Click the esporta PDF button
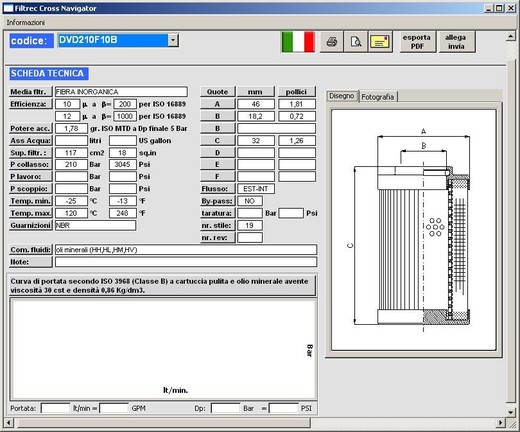Image resolution: width=520 pixels, height=432 pixels. coord(417,42)
